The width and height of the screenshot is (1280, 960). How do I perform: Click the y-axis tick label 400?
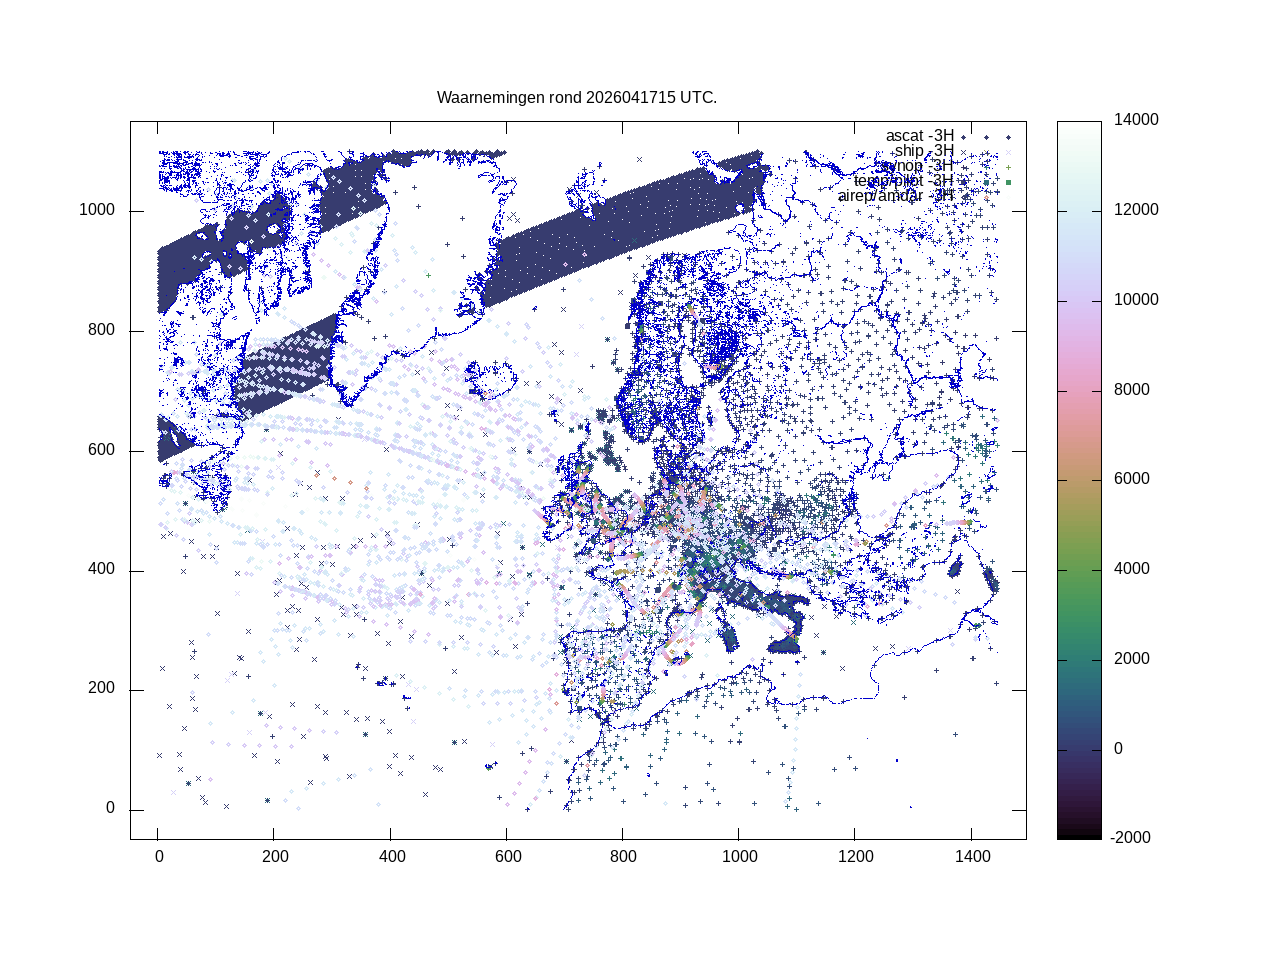(101, 569)
